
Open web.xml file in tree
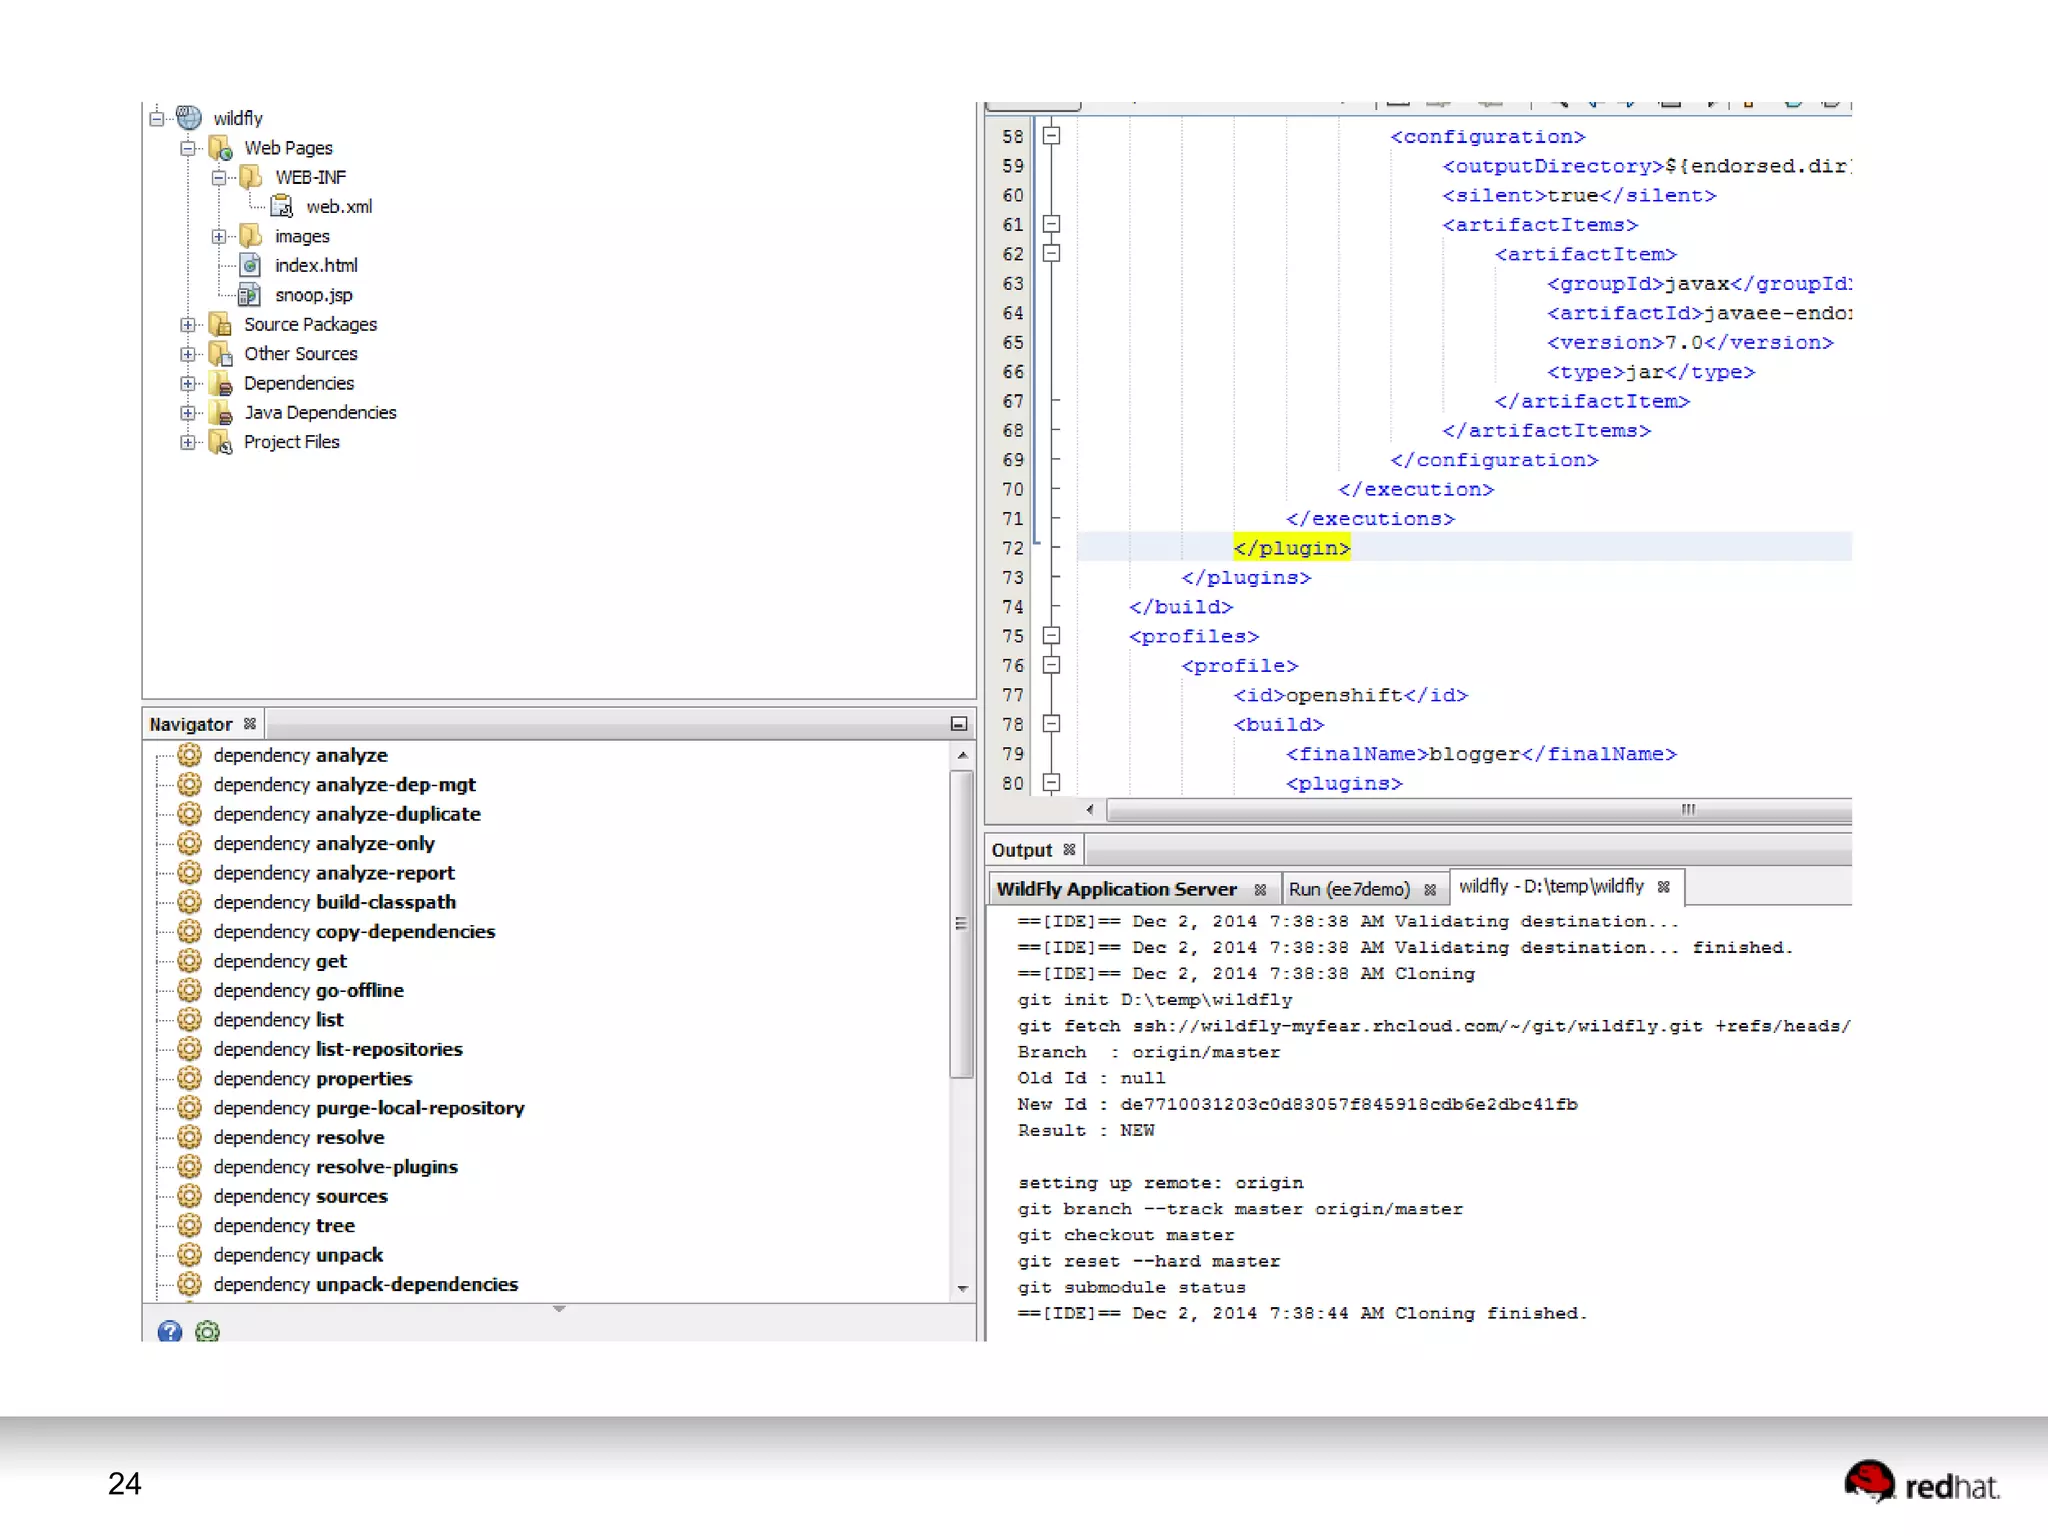(x=338, y=206)
